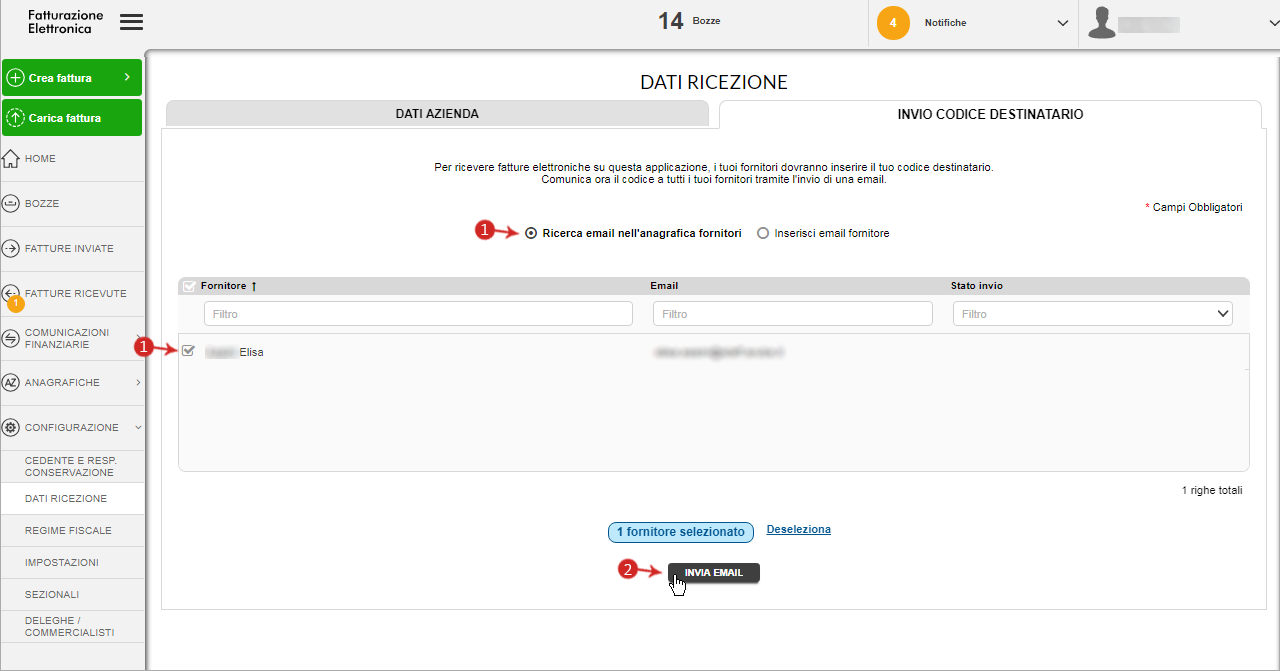Click the '1 righe totali' text
Image resolution: width=1280 pixels, height=671 pixels.
(1212, 491)
